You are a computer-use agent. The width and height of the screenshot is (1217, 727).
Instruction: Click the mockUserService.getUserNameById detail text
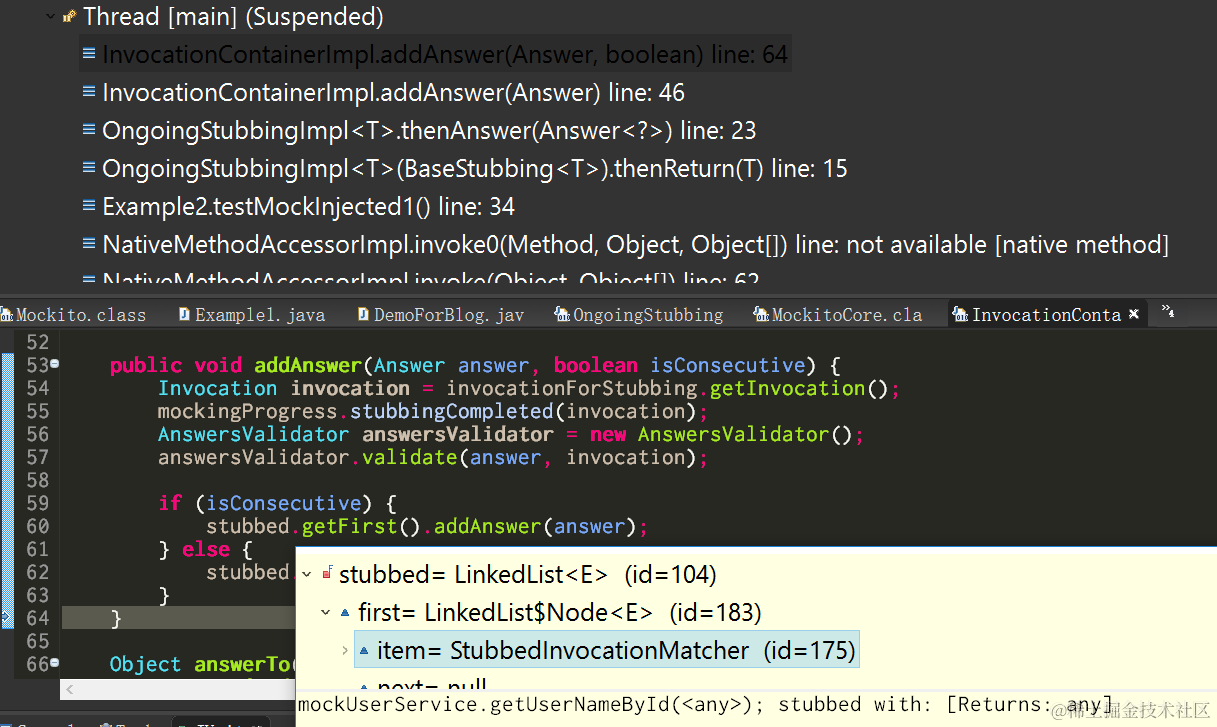(x=706, y=705)
